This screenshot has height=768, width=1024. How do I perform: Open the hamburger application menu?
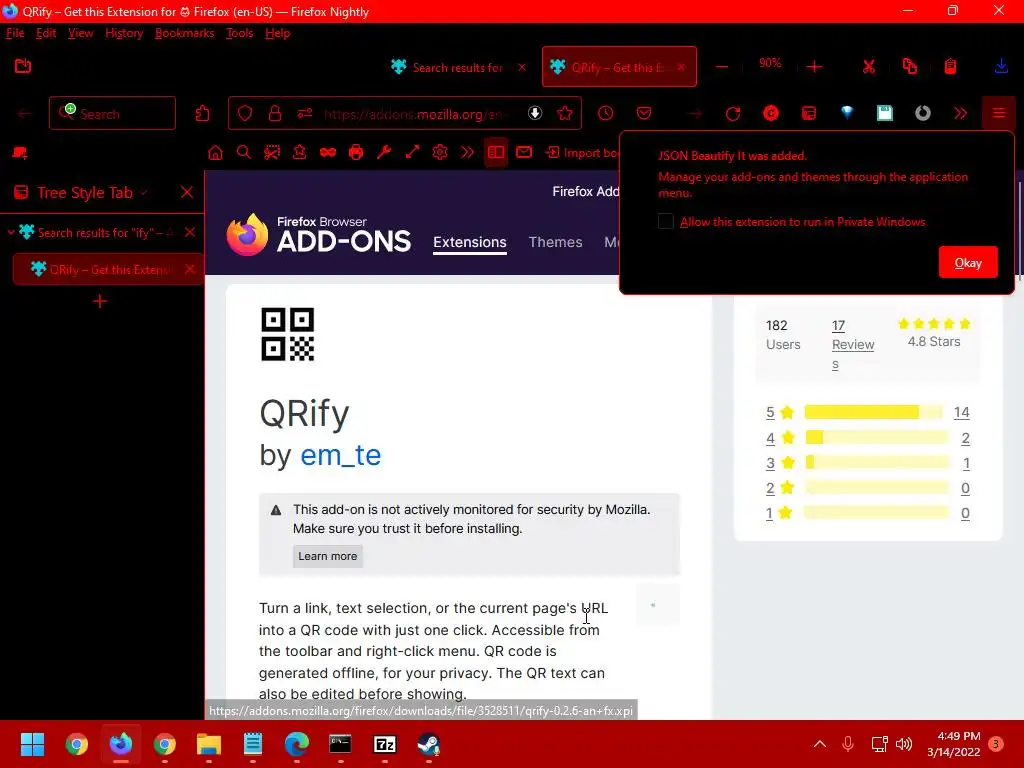[999, 113]
